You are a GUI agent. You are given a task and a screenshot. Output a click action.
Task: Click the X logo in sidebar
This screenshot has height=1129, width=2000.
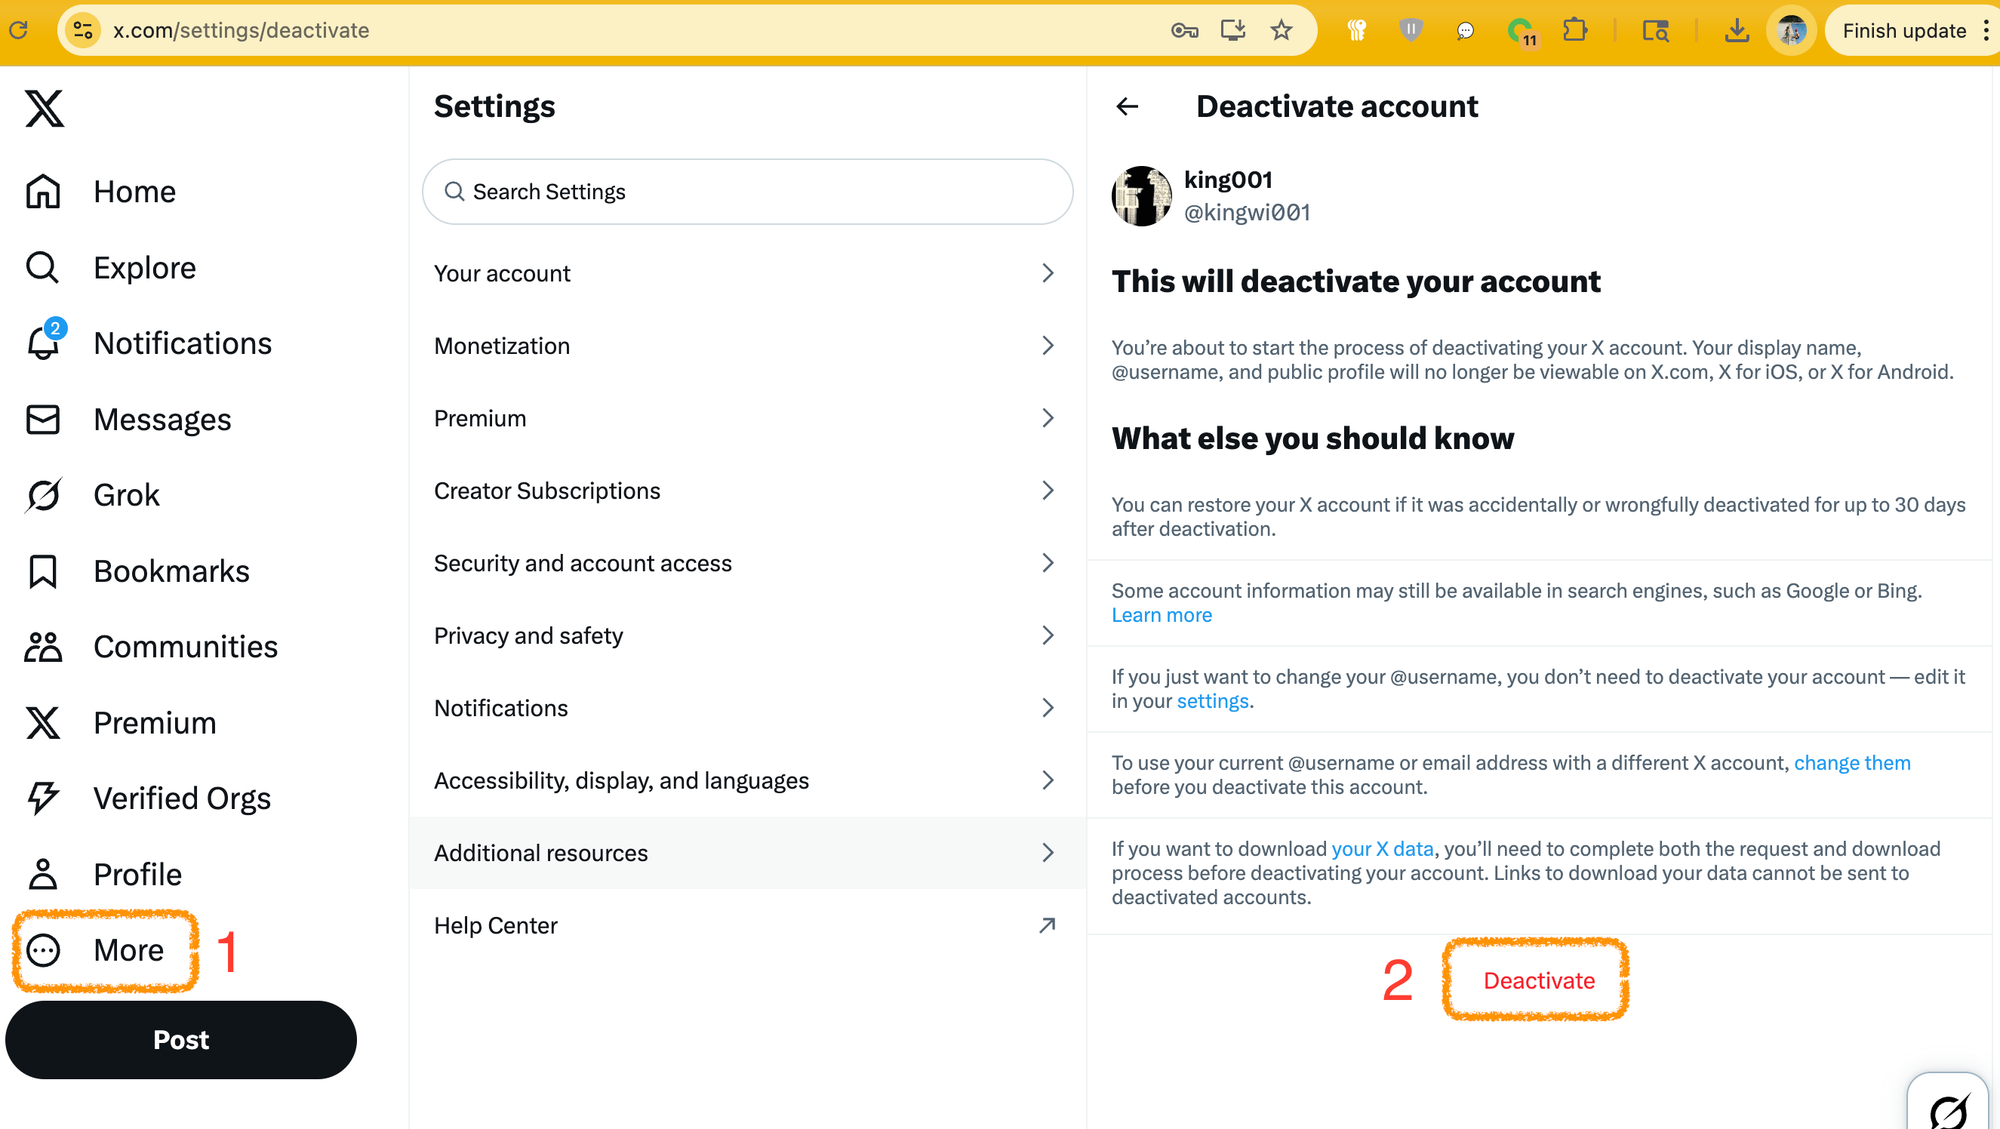pyautogui.click(x=44, y=108)
